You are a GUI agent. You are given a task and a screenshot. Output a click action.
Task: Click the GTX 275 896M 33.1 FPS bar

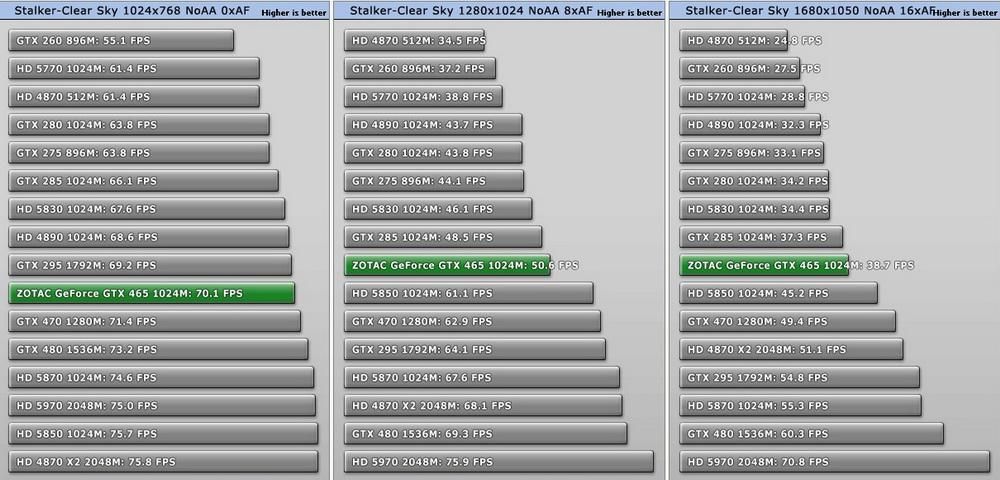coord(752,152)
